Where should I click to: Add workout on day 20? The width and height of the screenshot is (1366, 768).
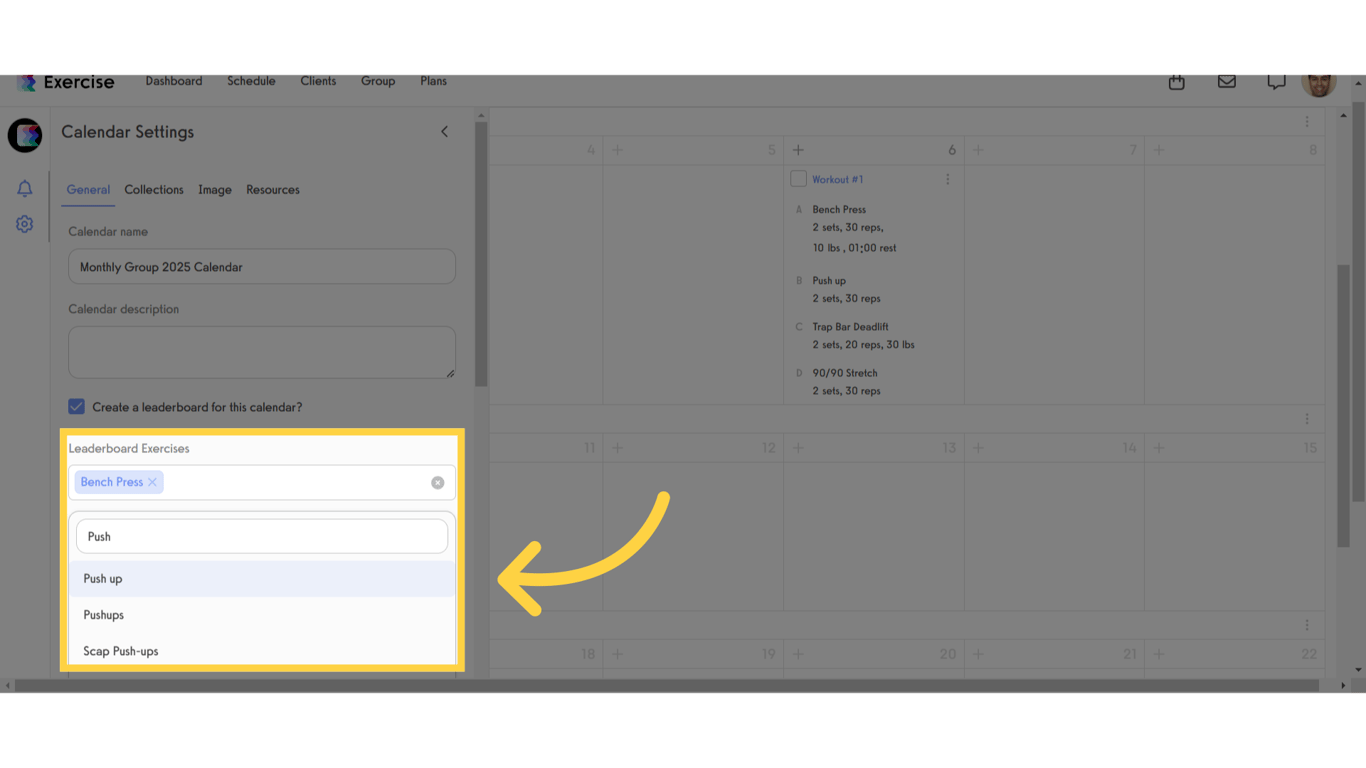tap(798, 654)
